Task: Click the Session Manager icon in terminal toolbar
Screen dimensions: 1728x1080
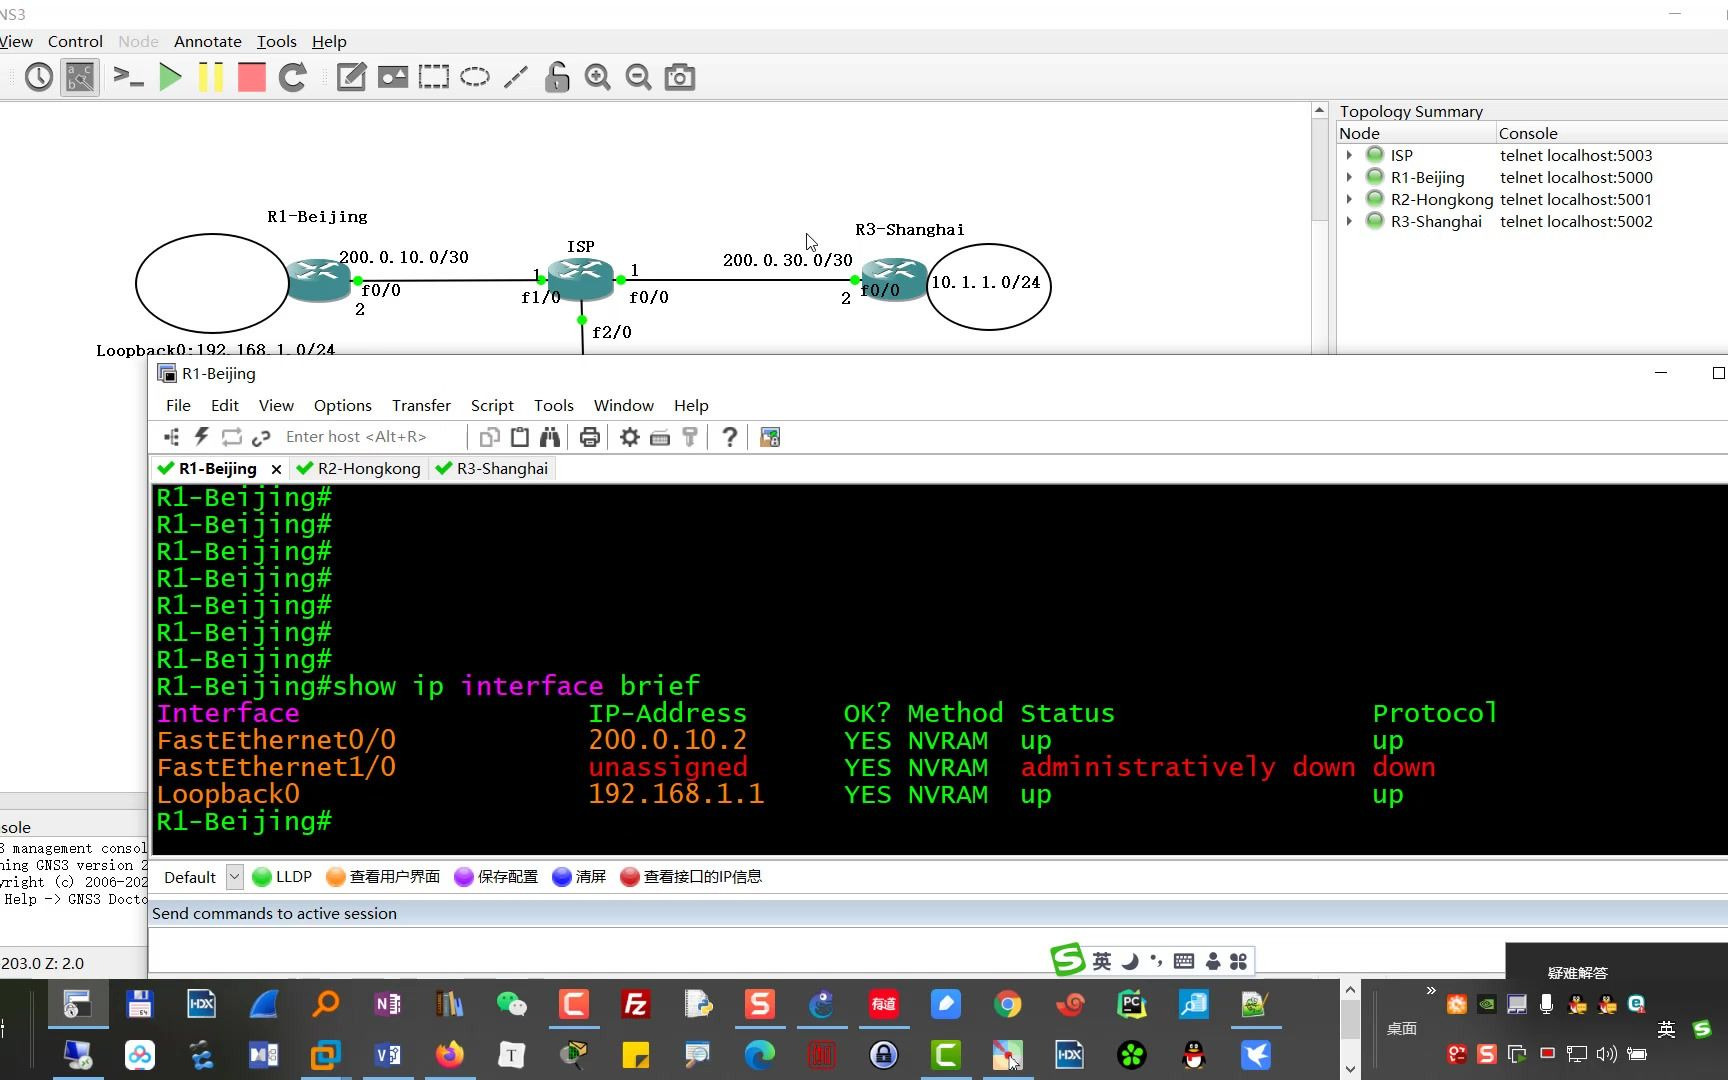Action: point(172,437)
